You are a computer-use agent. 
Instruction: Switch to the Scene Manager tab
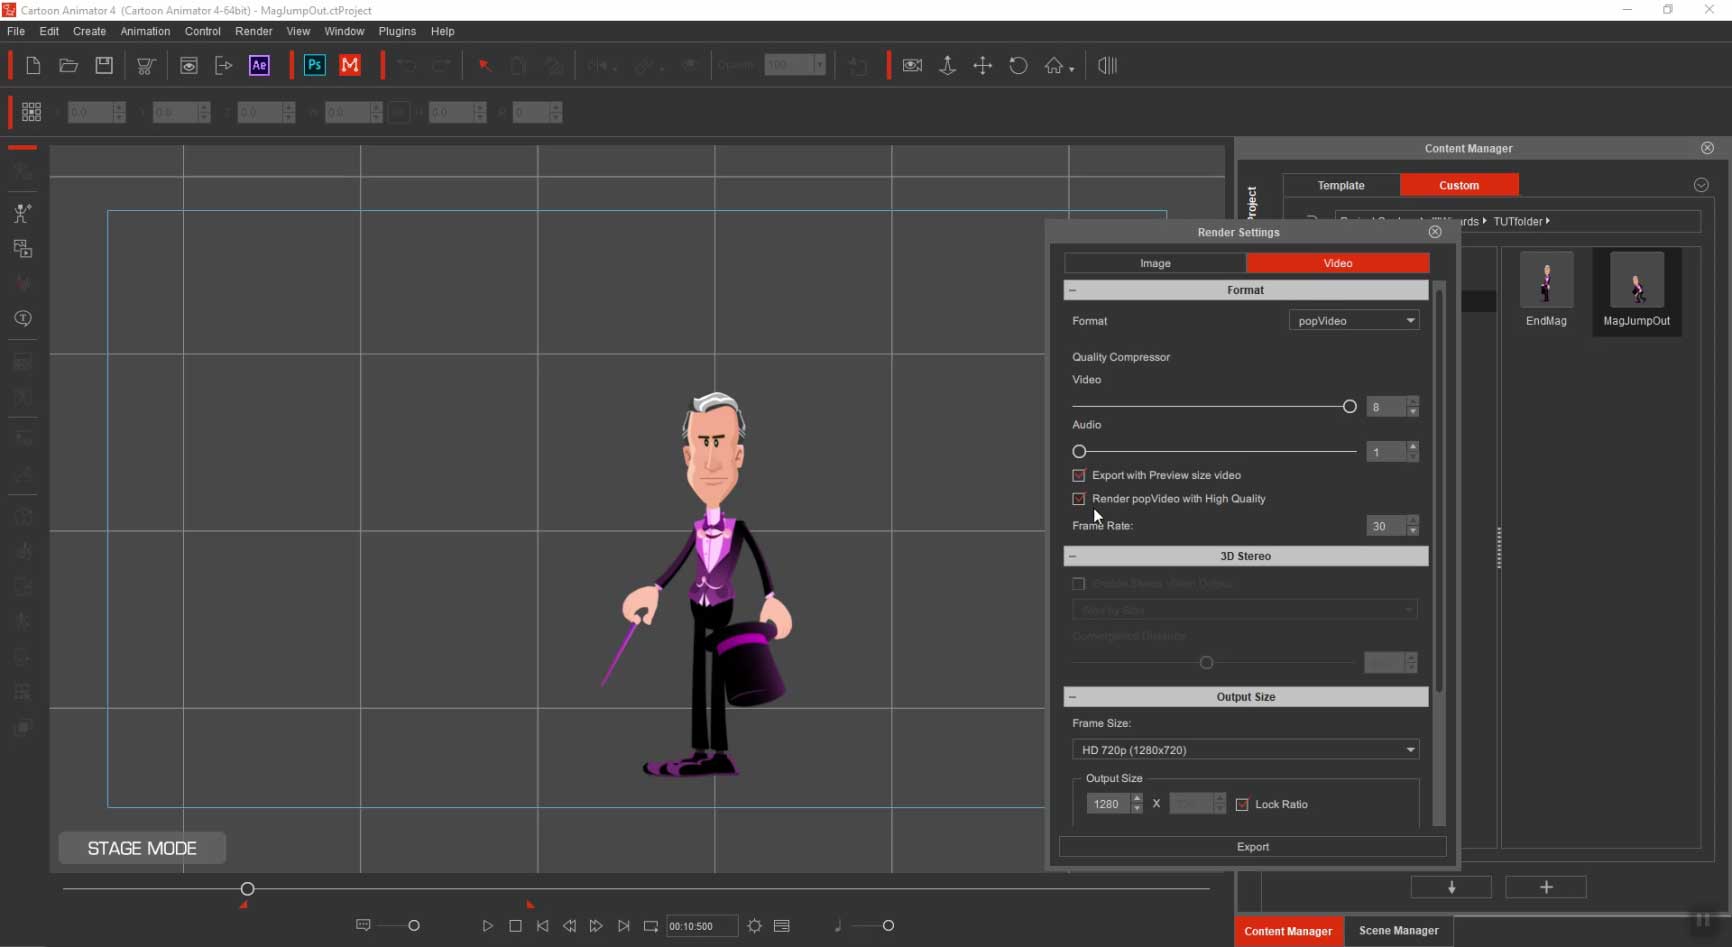coord(1398,931)
